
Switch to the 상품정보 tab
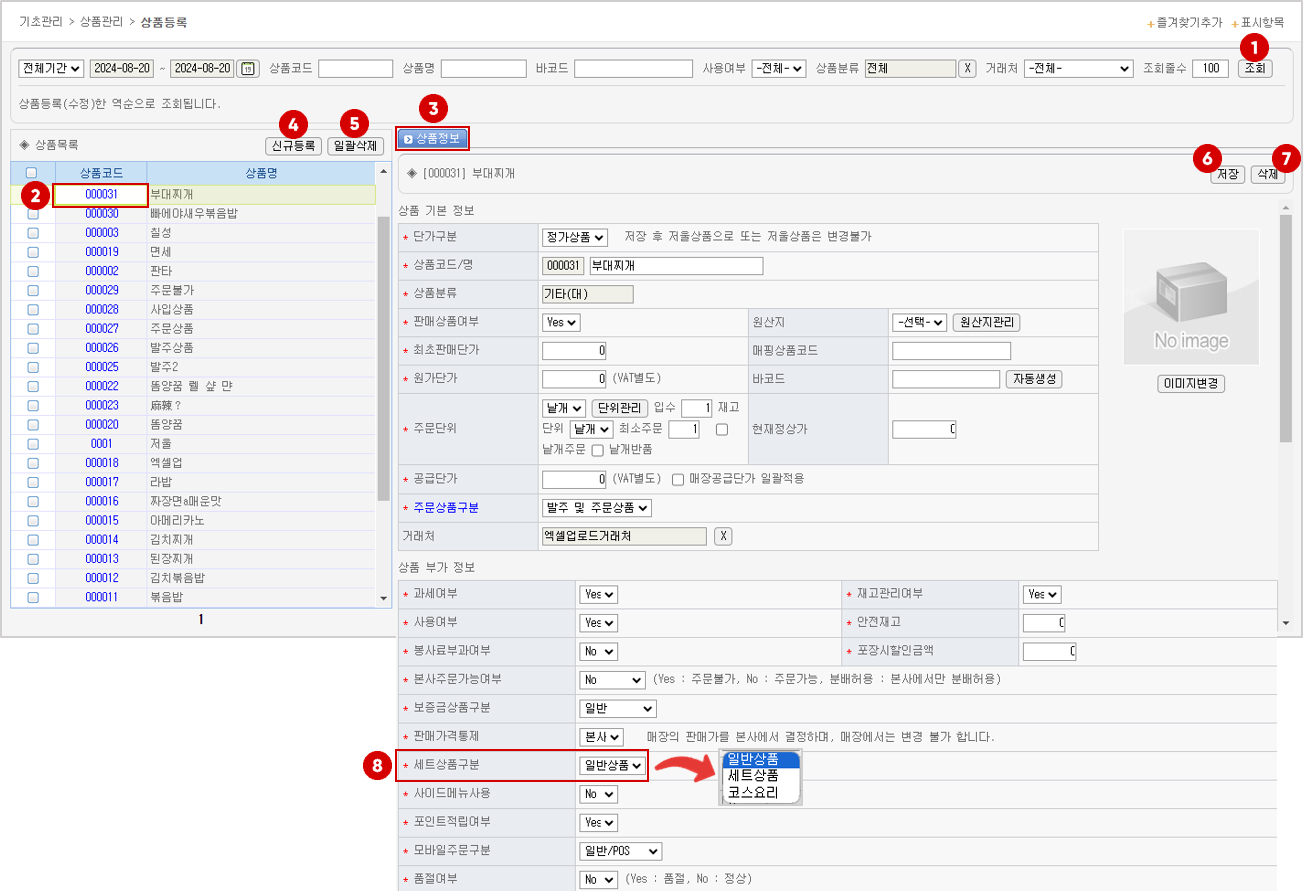click(x=432, y=139)
